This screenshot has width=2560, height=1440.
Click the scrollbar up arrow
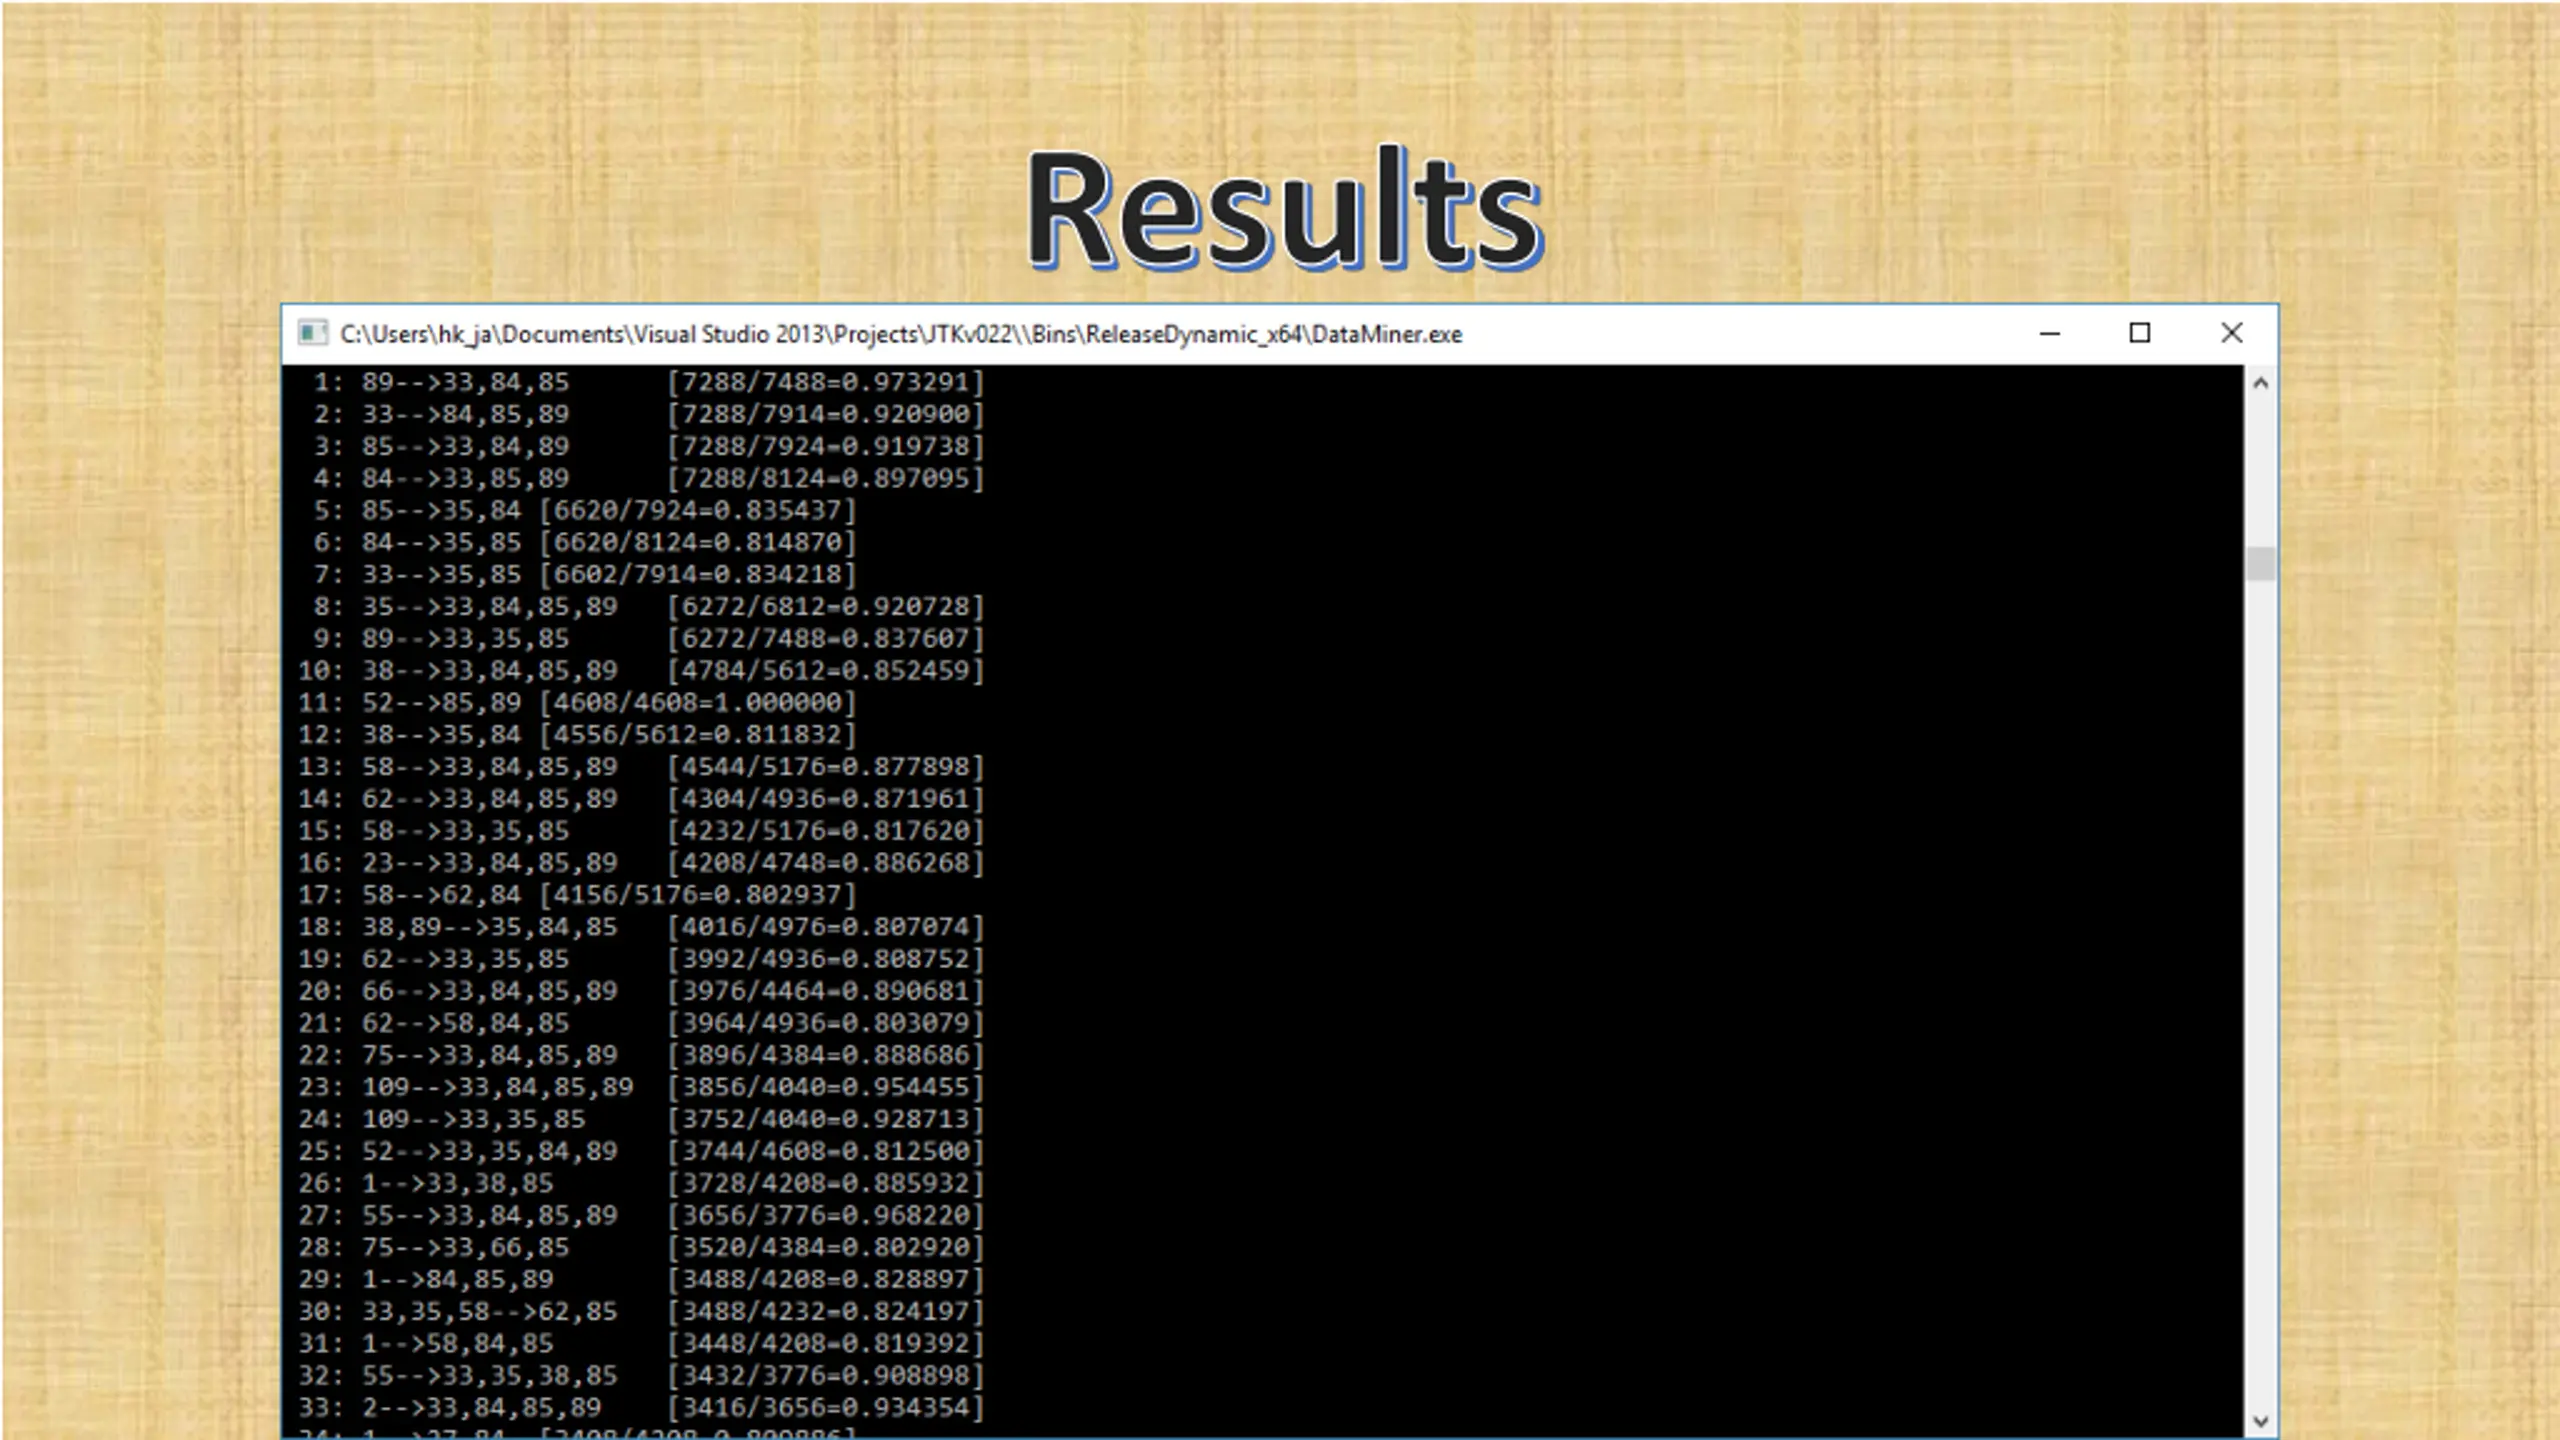(2260, 383)
